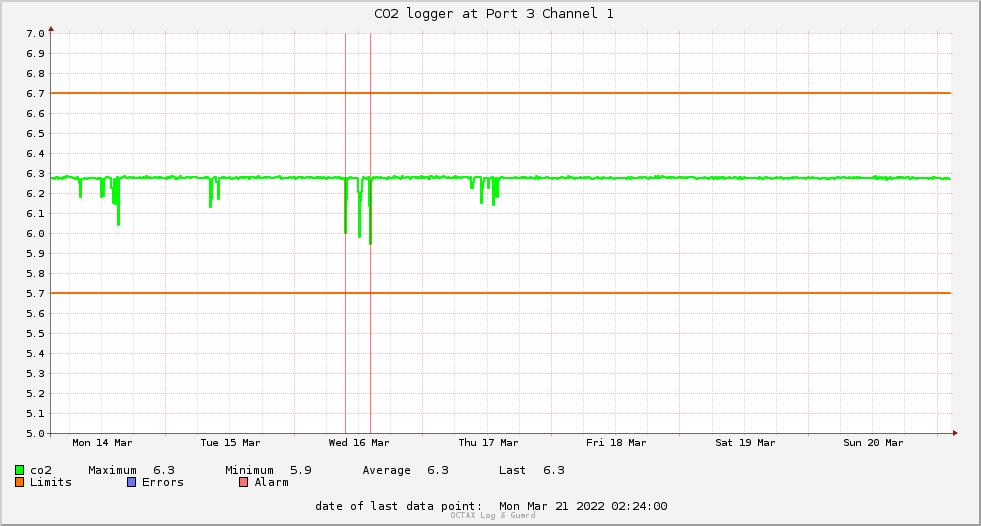
Task: Click the 'Minimum' legend label
Action: (x=250, y=470)
